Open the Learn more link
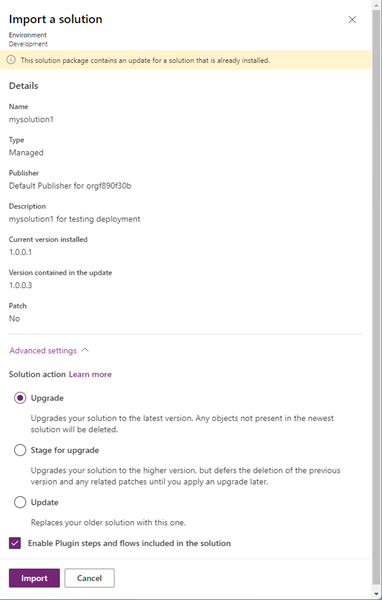Image resolution: width=382 pixels, height=600 pixels. pyautogui.click(x=90, y=374)
